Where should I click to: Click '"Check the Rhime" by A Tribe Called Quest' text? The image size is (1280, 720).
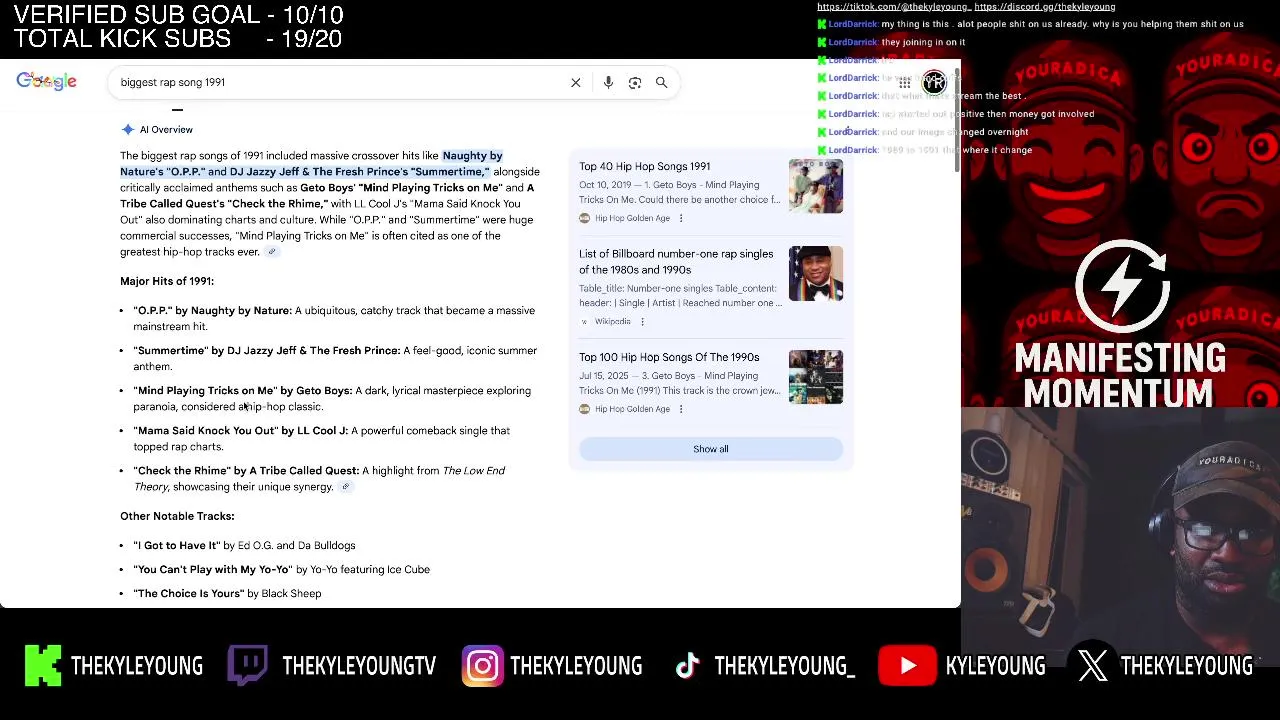point(246,471)
